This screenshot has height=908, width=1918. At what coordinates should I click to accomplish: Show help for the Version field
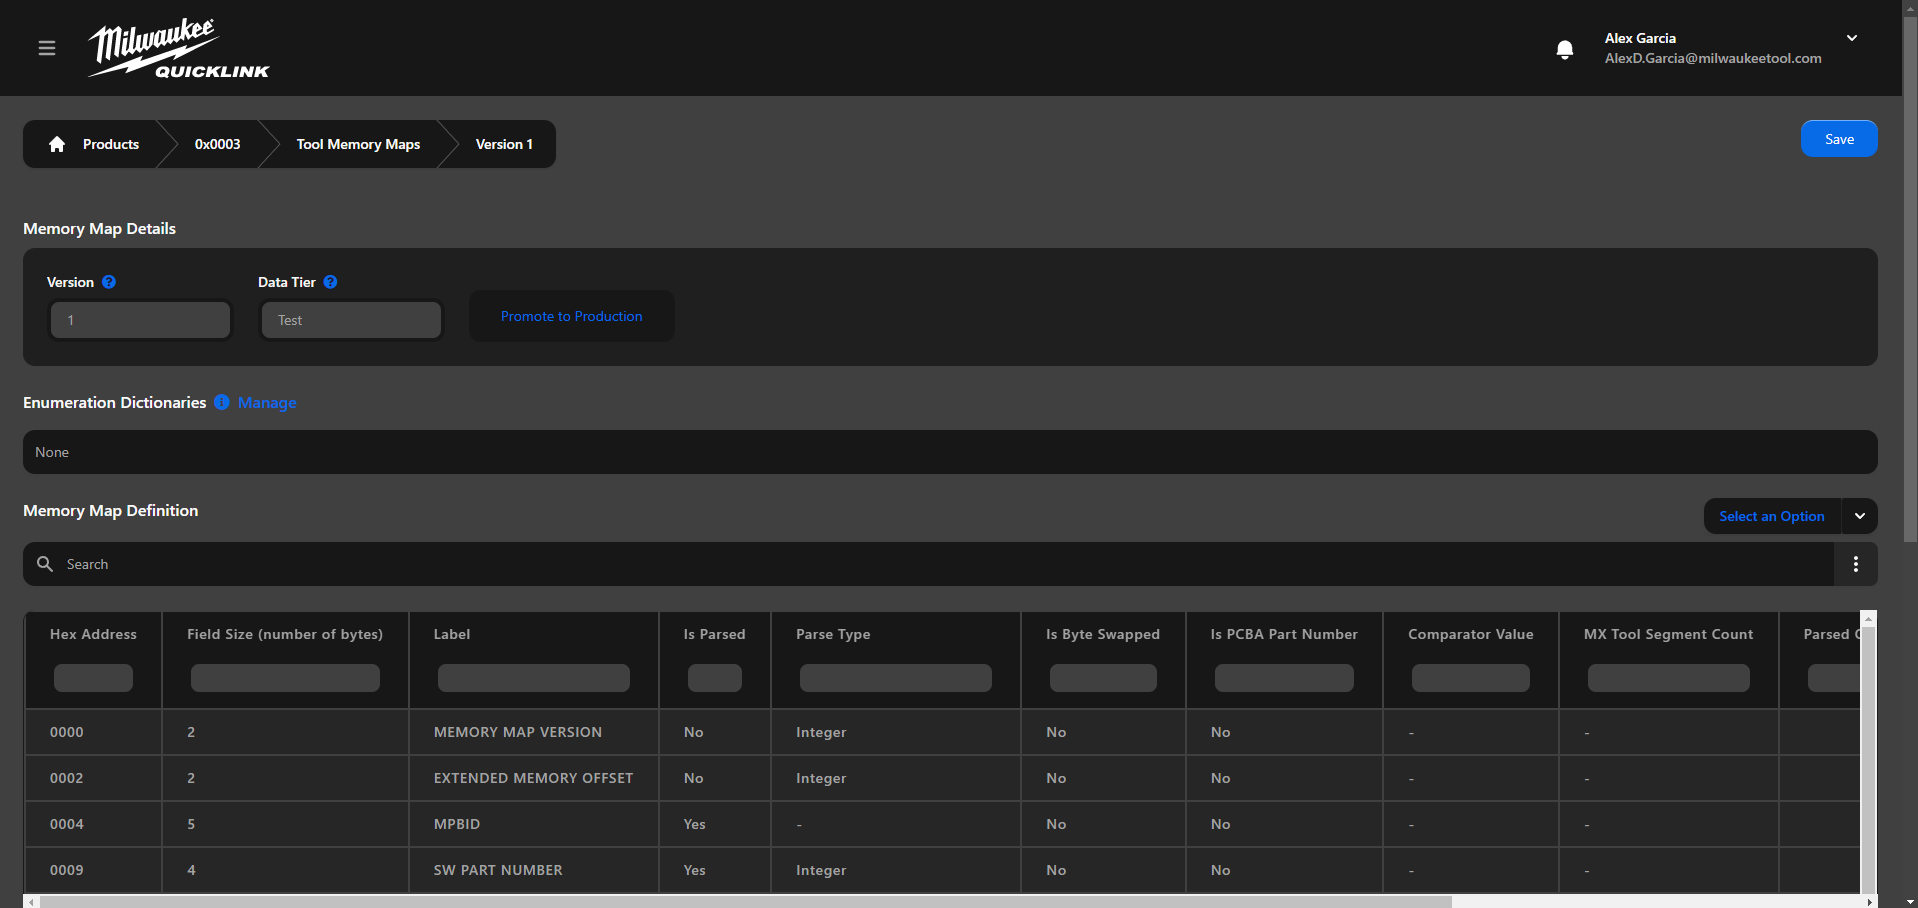click(x=109, y=282)
